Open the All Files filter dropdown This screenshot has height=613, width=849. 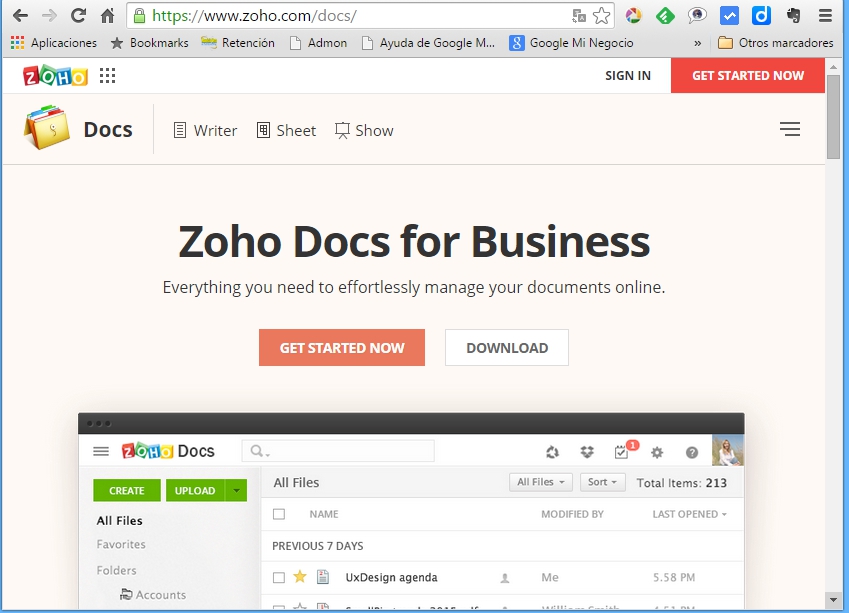point(540,482)
